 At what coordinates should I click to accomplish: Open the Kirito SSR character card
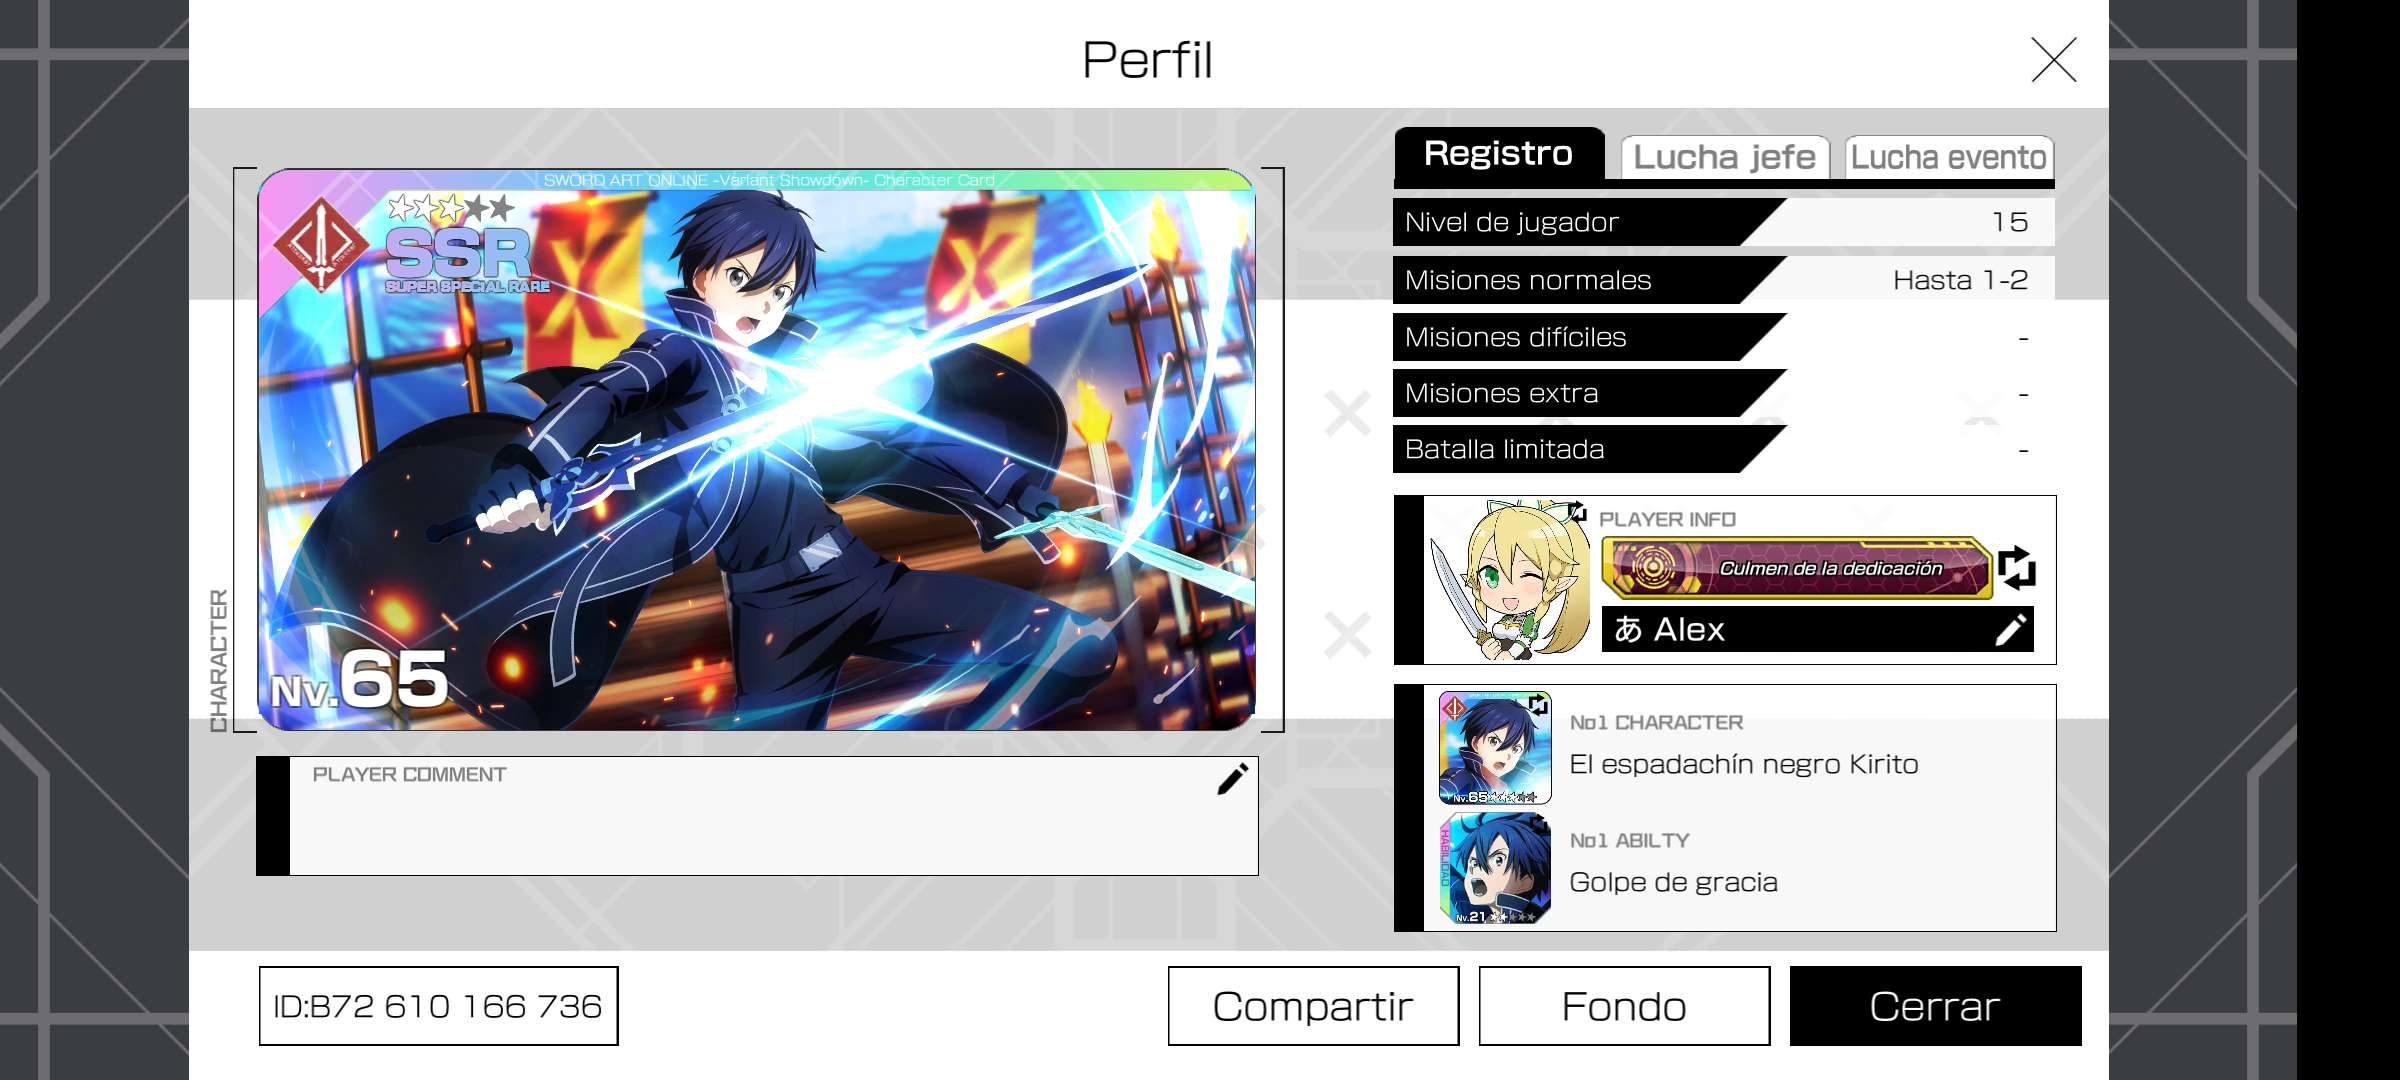coord(757,450)
